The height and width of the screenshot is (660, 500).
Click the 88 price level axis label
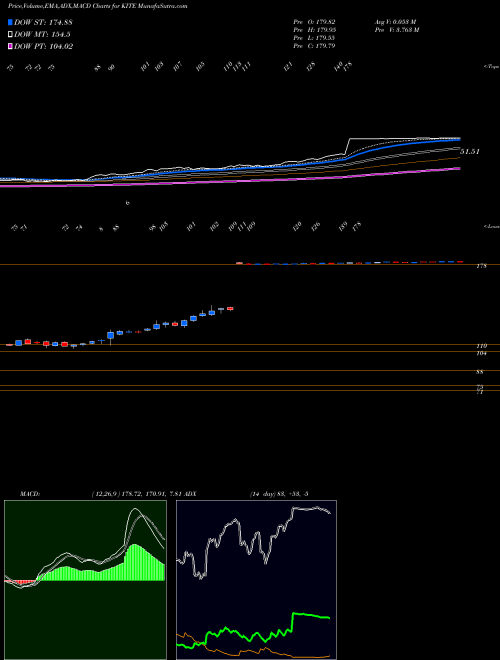coord(480,372)
